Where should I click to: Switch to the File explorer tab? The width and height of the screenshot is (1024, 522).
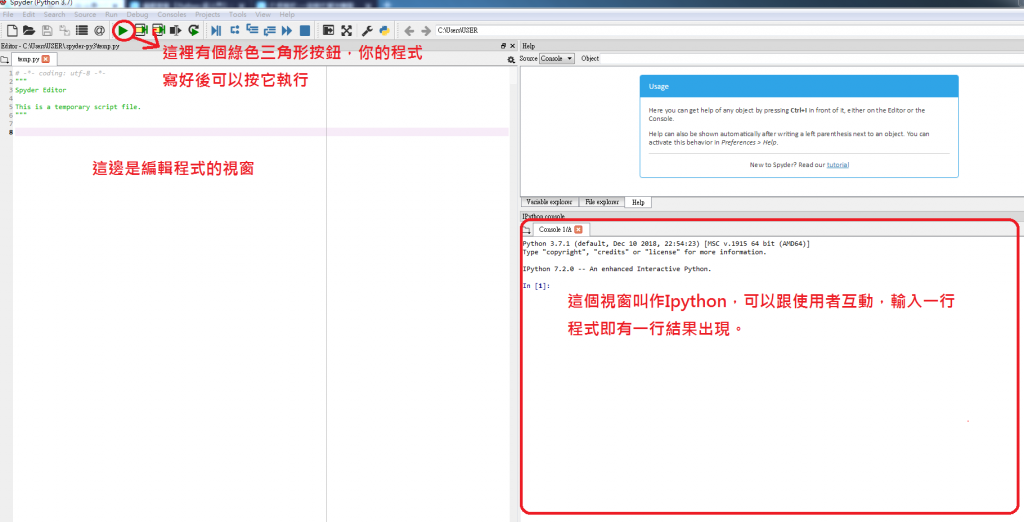[601, 203]
